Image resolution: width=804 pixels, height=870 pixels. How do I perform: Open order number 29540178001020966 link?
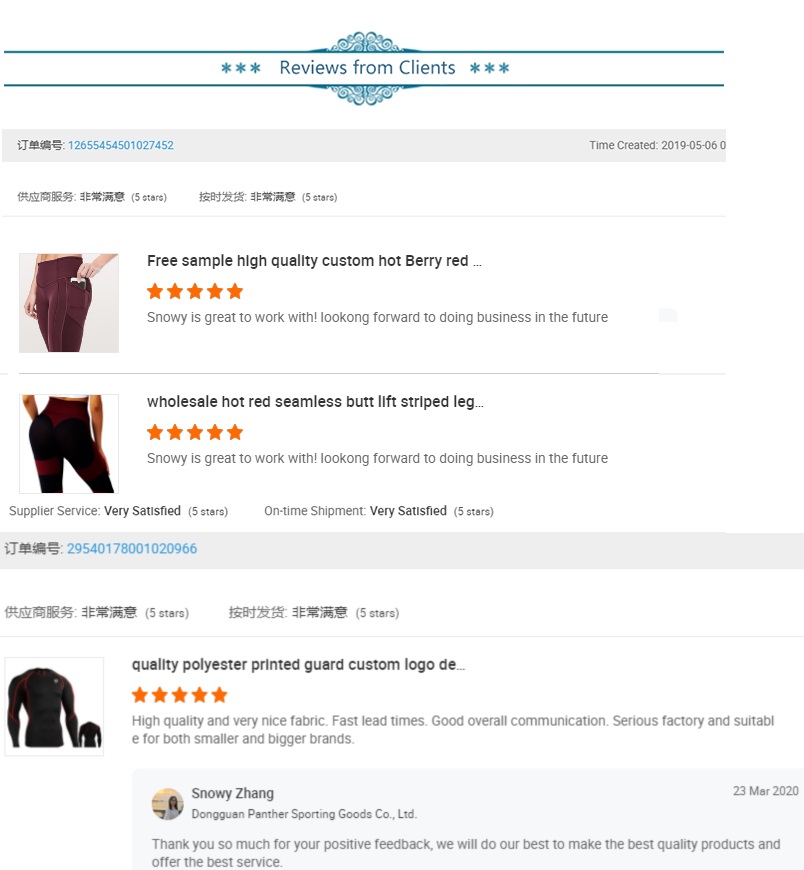pyautogui.click(x=132, y=549)
